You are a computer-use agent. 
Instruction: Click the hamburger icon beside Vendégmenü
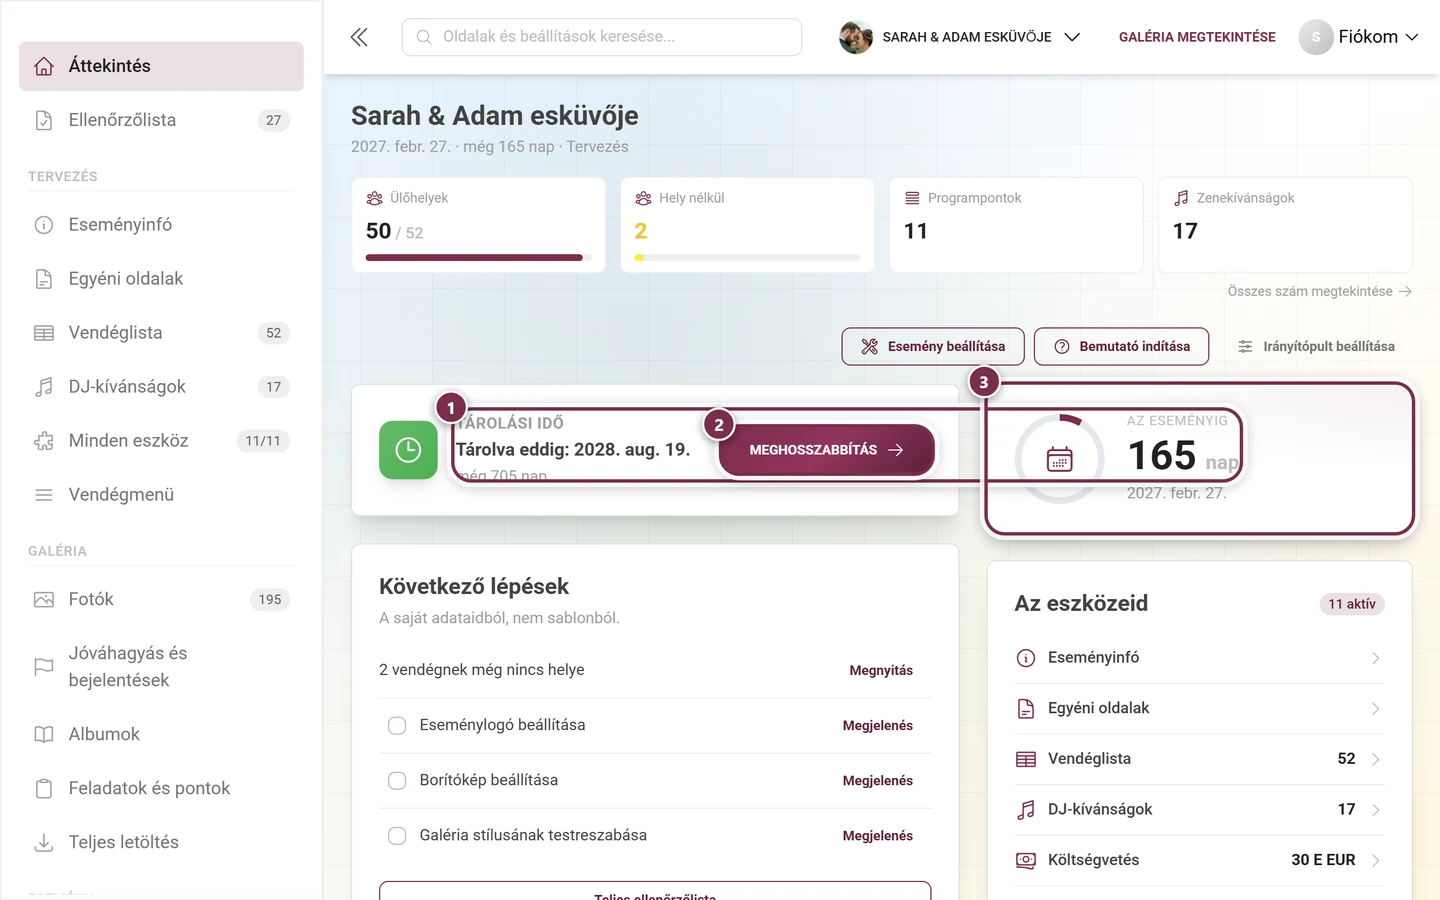pyautogui.click(x=44, y=495)
